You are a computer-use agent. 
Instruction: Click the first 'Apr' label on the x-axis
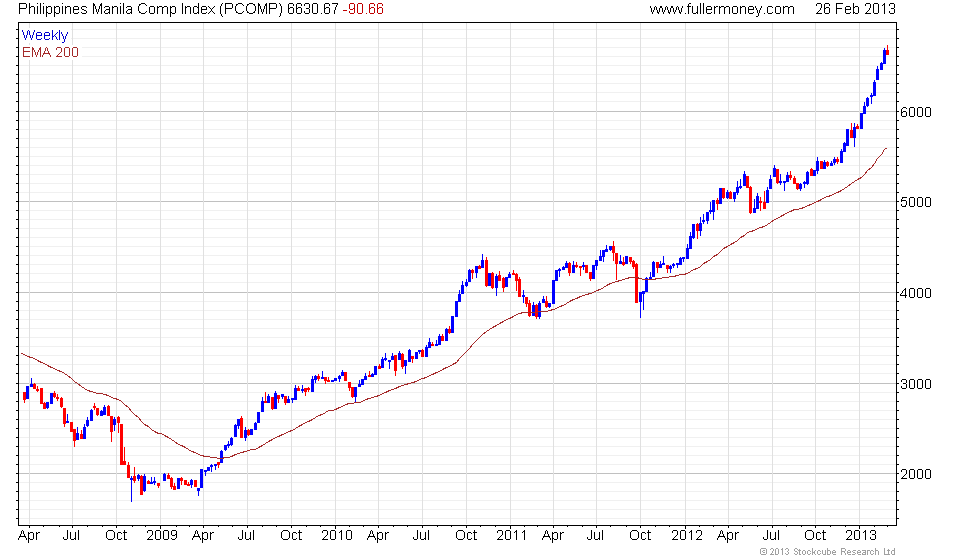point(29,536)
